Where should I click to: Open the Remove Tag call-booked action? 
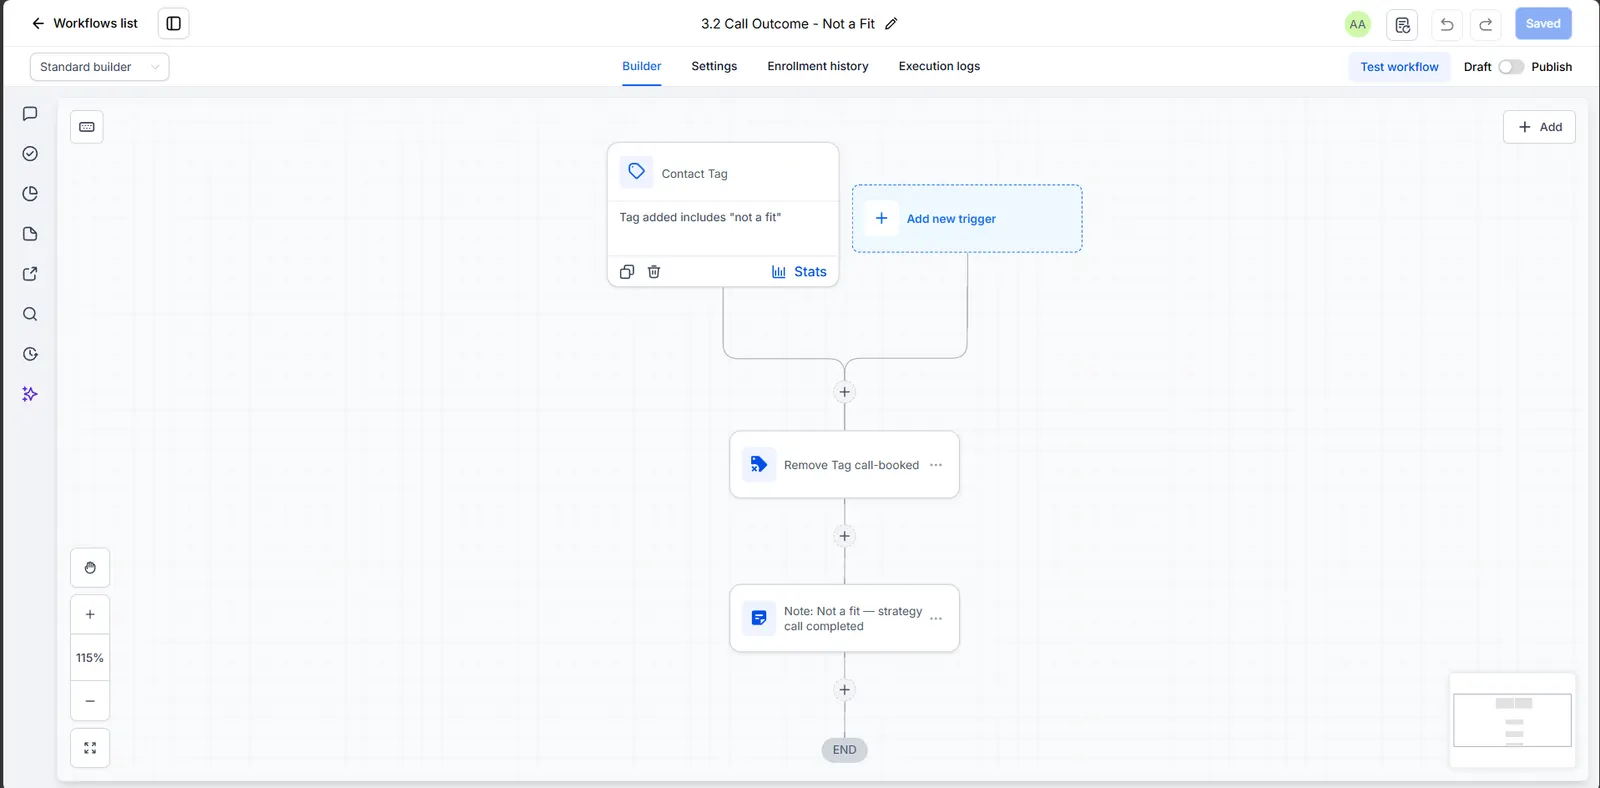(845, 464)
